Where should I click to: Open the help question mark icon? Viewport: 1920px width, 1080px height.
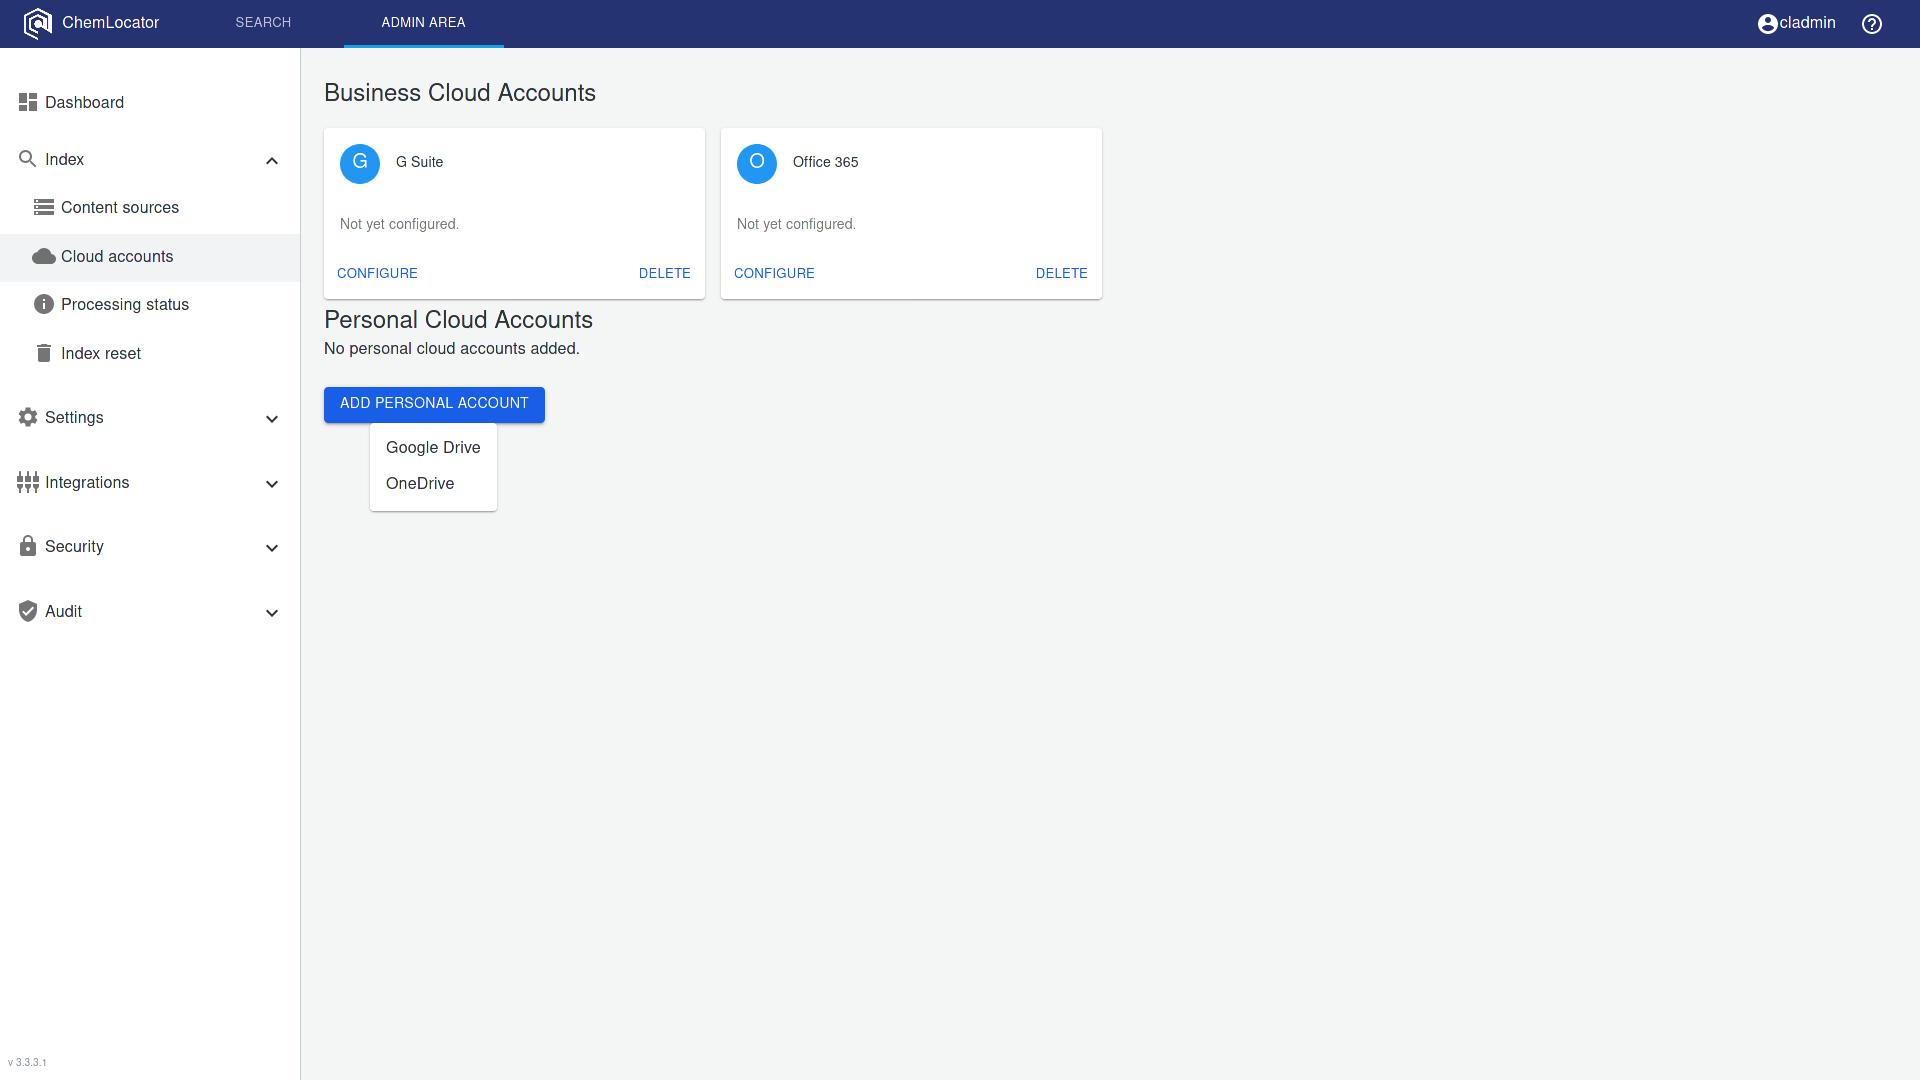pyautogui.click(x=1872, y=24)
